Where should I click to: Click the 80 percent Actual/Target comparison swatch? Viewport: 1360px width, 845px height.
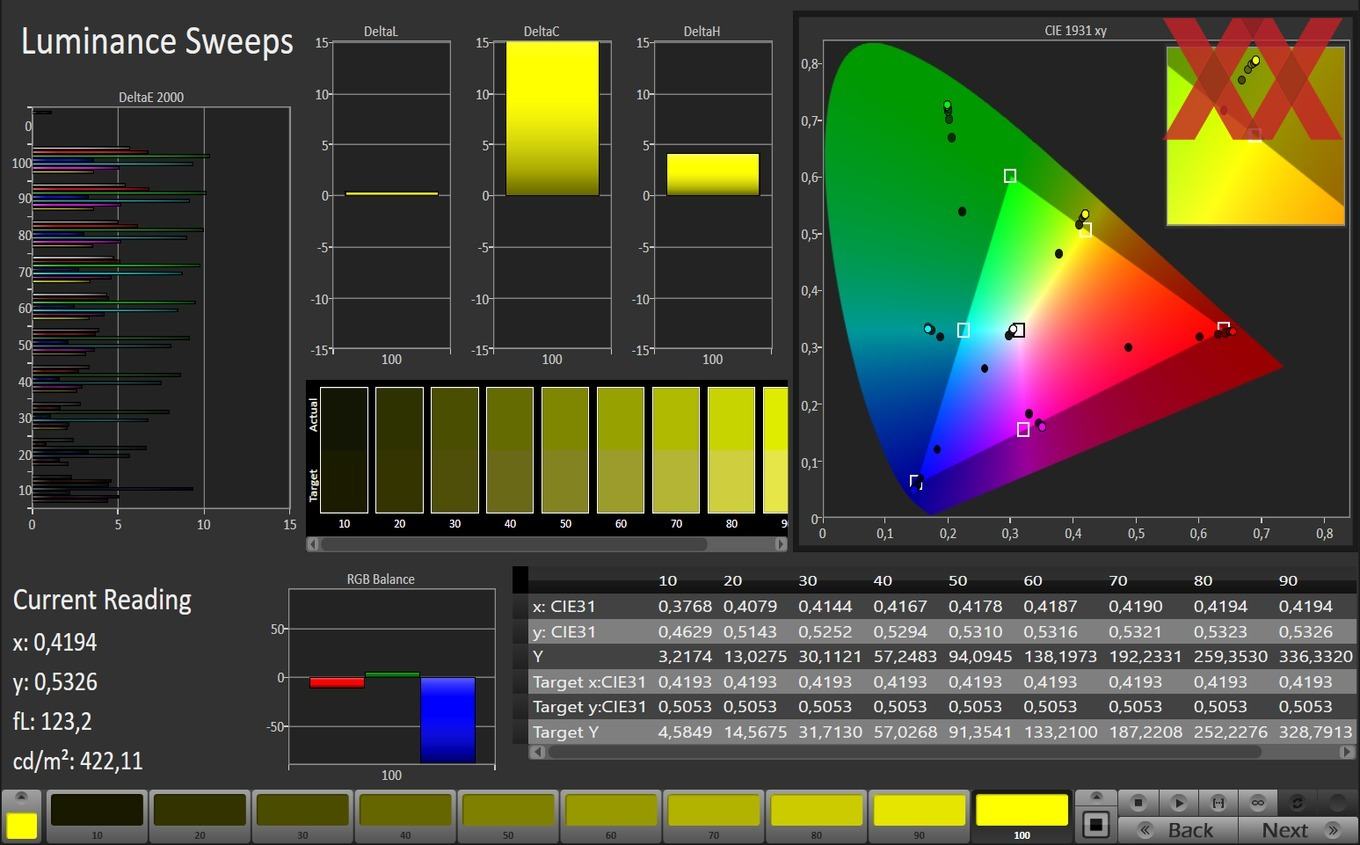click(731, 451)
